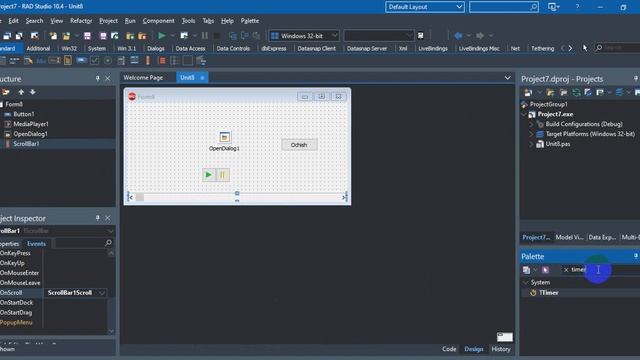Expand Target Platforms (Windows 32-bit) node

pyautogui.click(x=531, y=134)
